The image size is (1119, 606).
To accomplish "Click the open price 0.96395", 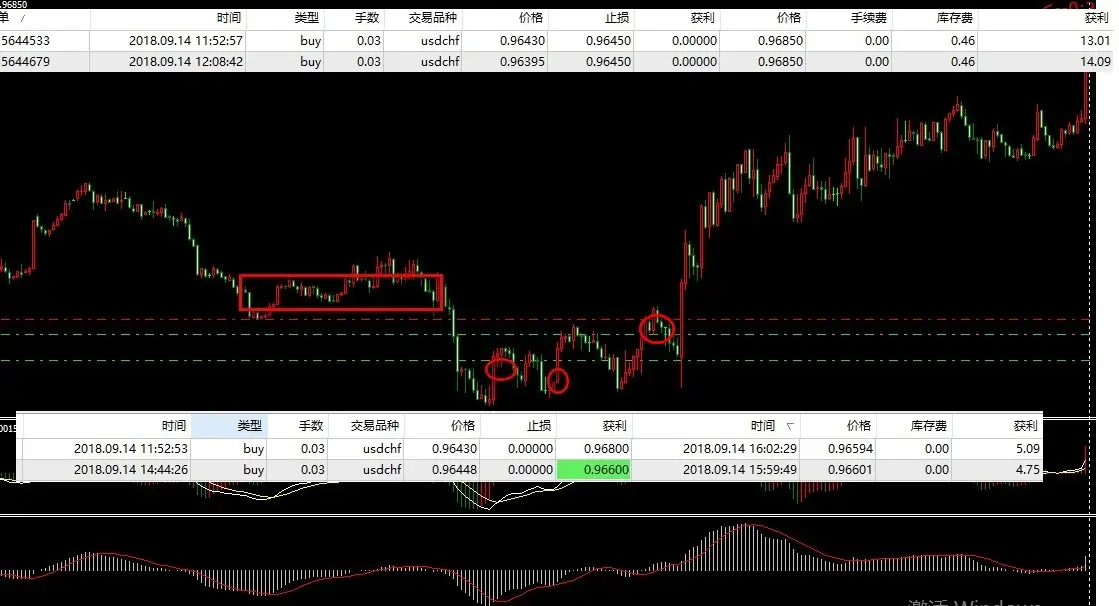I will coord(522,61).
